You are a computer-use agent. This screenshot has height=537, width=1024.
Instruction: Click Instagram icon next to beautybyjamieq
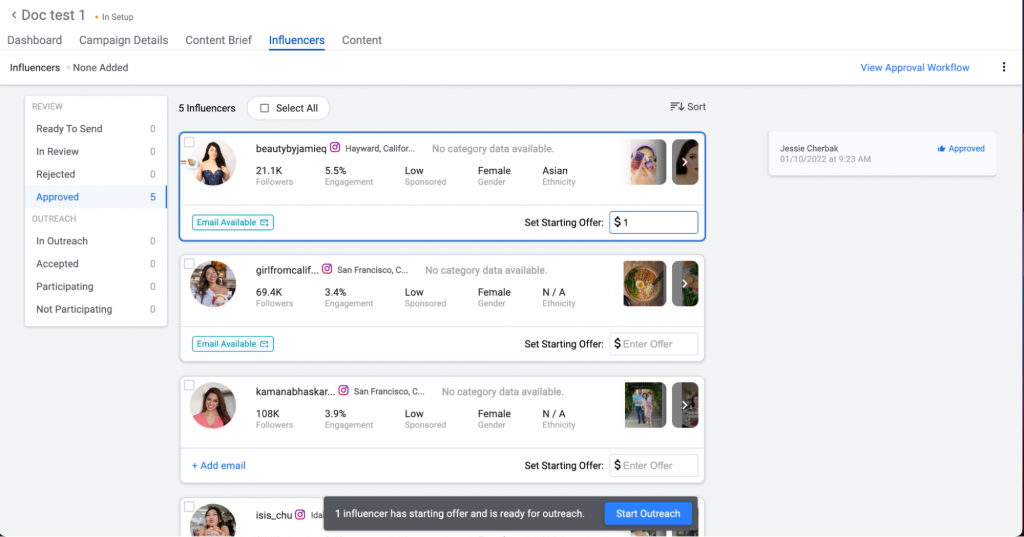pos(336,148)
